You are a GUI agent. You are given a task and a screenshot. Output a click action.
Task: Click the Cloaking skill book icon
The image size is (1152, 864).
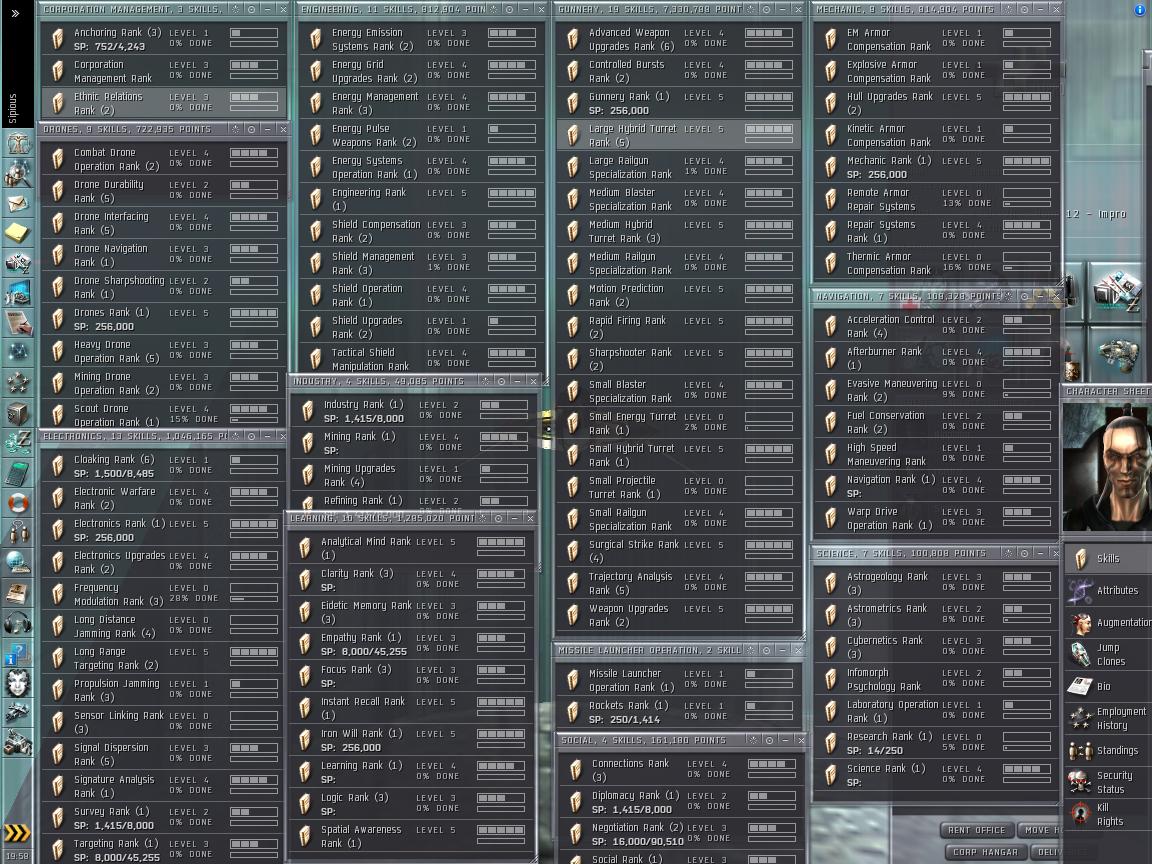point(57,466)
